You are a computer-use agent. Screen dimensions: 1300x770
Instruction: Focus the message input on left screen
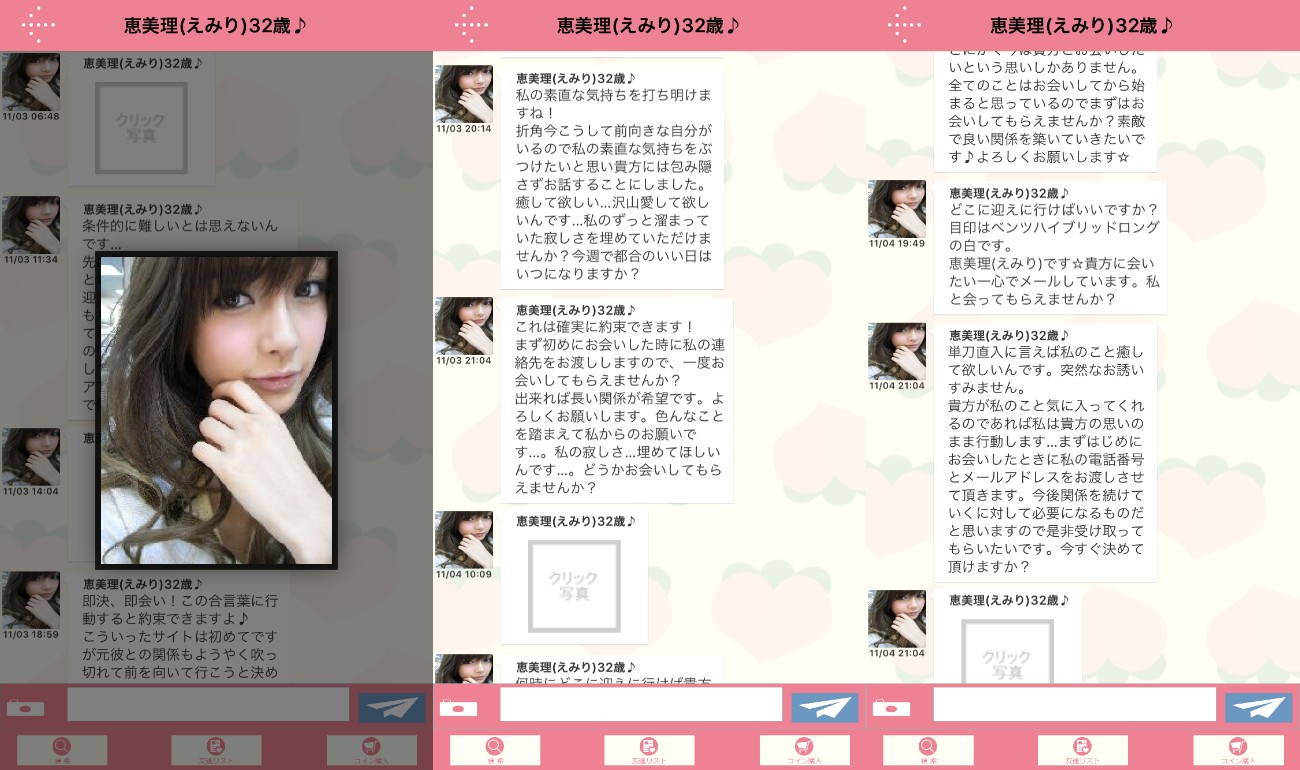coord(208,704)
